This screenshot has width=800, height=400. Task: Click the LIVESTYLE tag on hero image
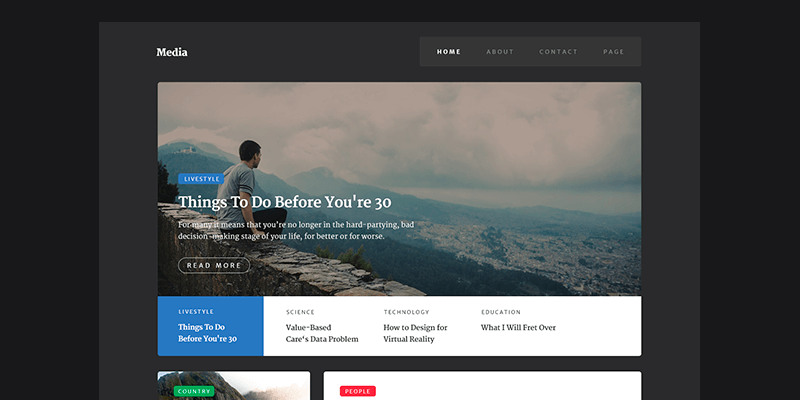point(201,179)
